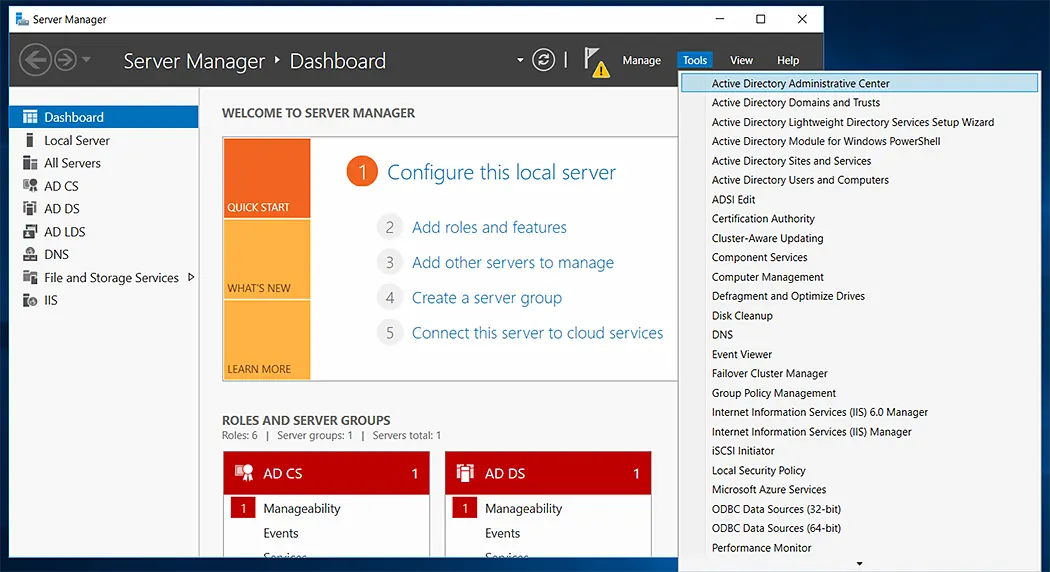Open Active Directory Users and Computers
1050x572 pixels.
pos(859,180)
